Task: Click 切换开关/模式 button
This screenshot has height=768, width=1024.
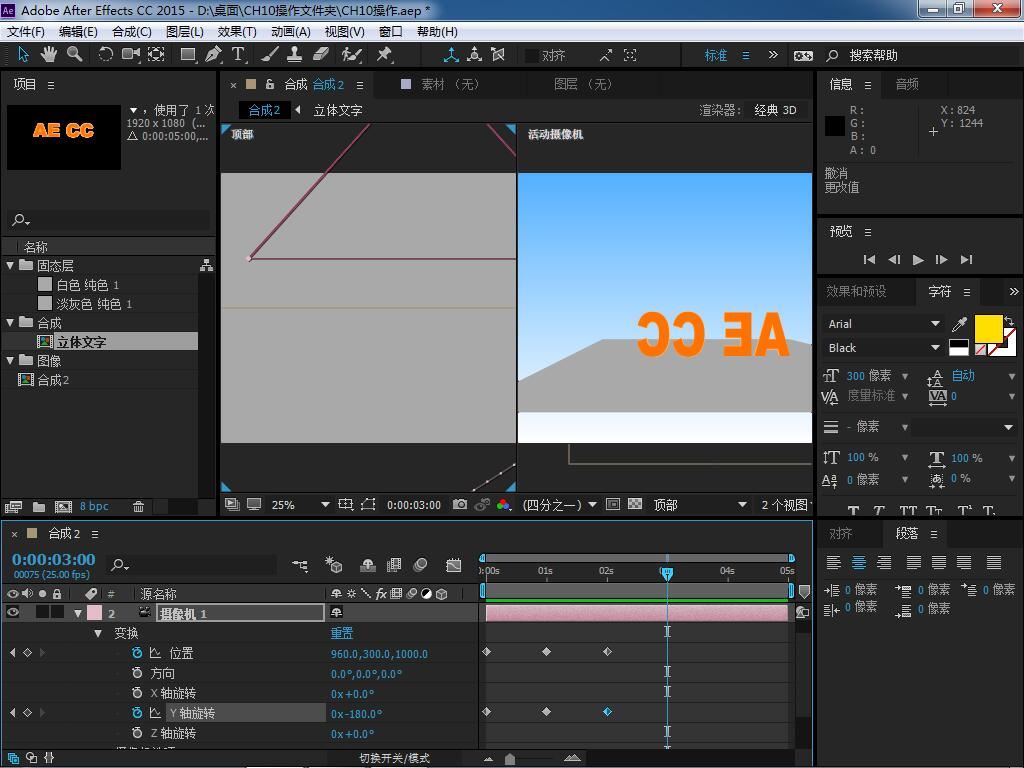Action: pyautogui.click(x=394, y=758)
